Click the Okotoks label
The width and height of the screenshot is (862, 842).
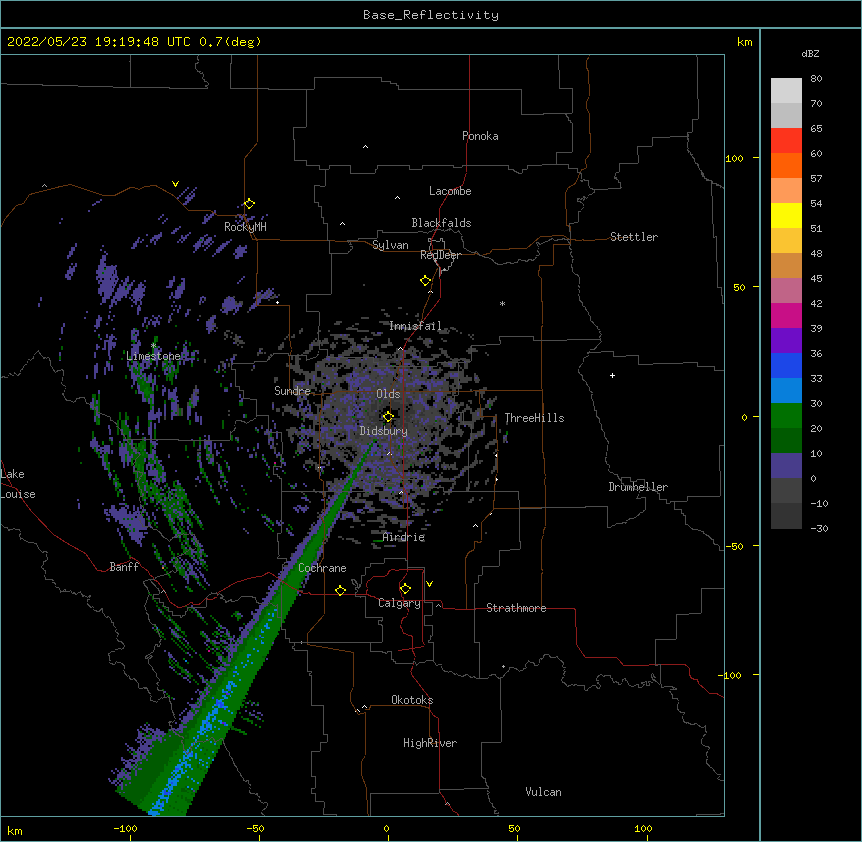(412, 700)
